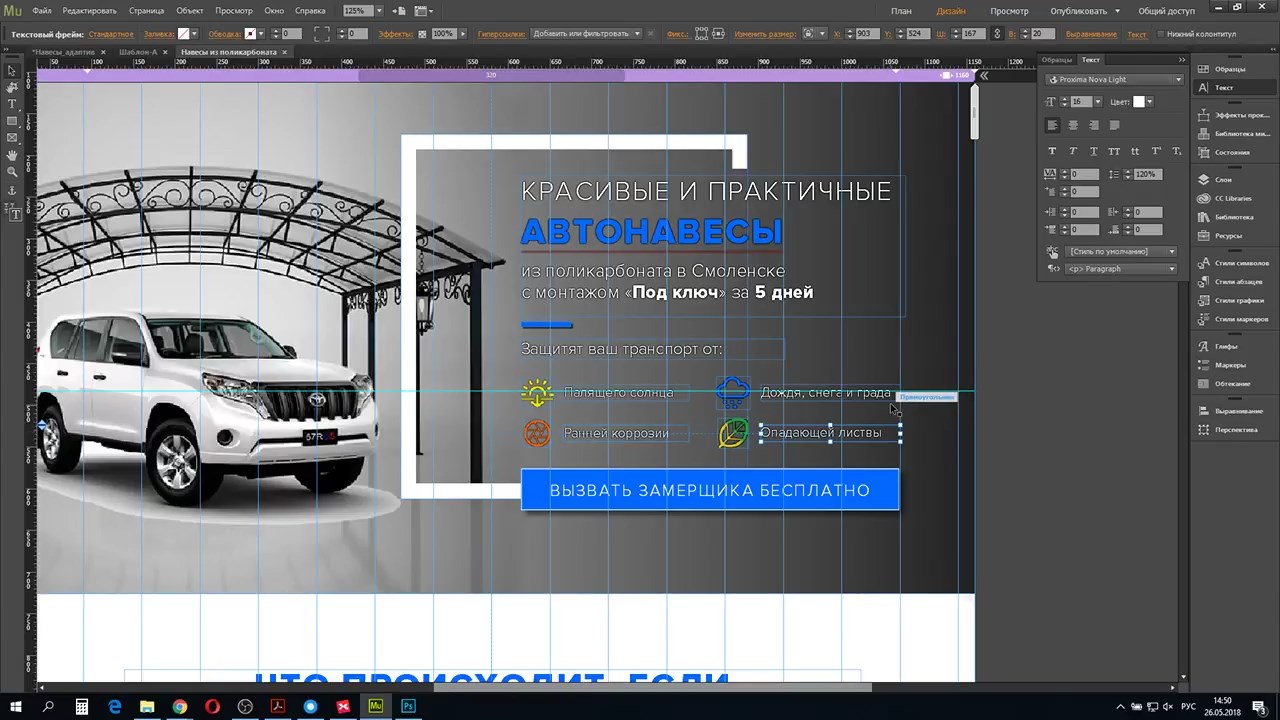Toggle bold text style
Image resolution: width=1280 pixels, height=720 pixels.
point(1051,151)
